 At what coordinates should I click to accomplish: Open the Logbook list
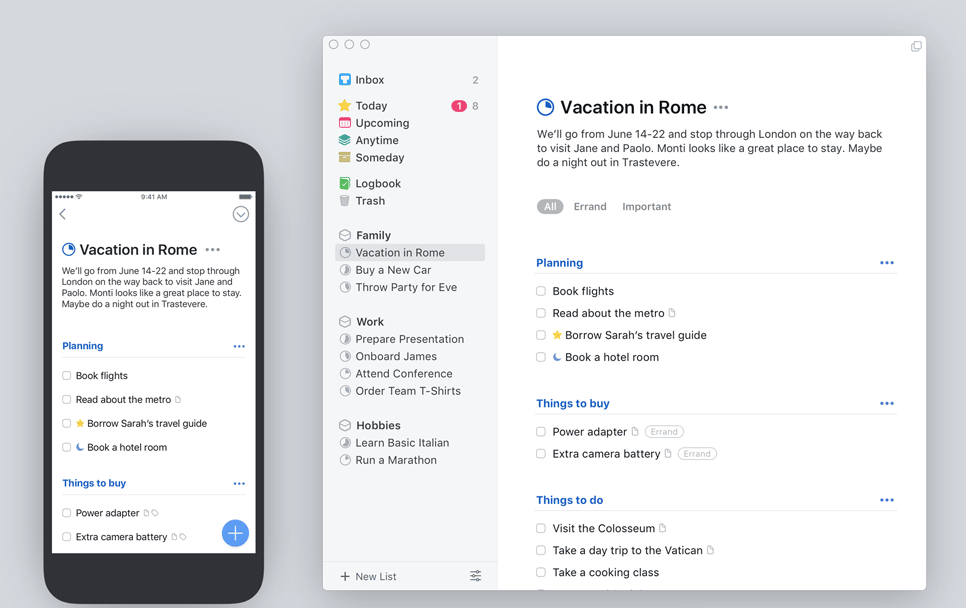pyautogui.click(x=377, y=184)
